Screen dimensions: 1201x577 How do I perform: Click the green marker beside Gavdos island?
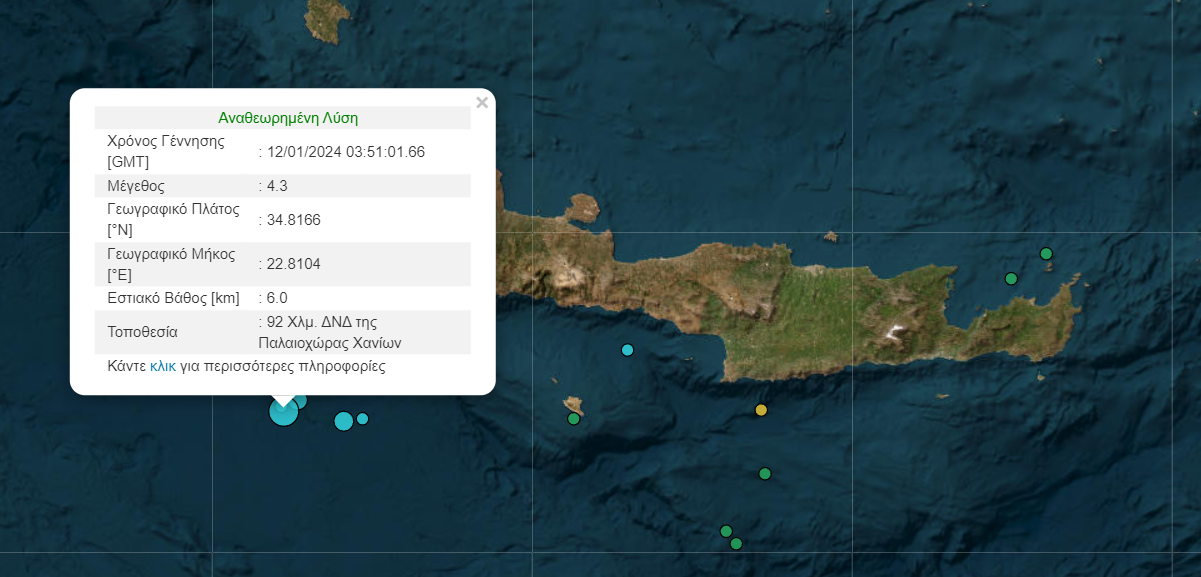point(574,418)
